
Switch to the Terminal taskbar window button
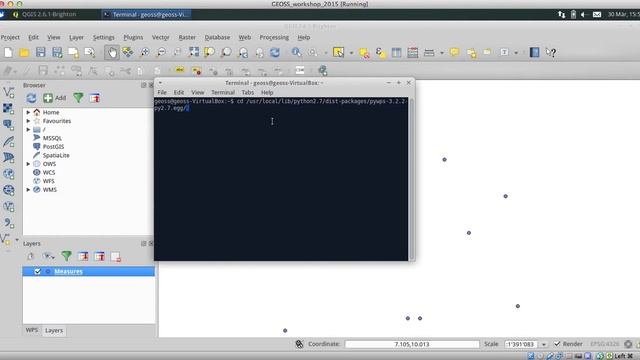[x=146, y=14]
